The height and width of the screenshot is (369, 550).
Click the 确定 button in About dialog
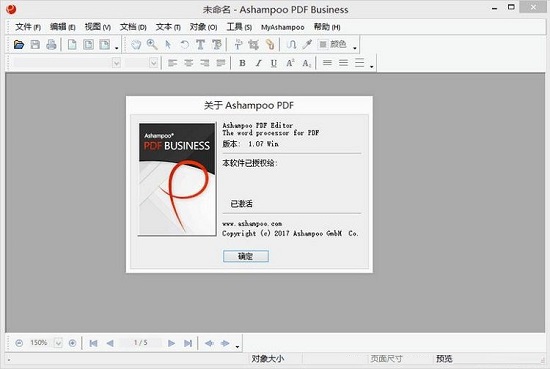pyautogui.click(x=246, y=256)
